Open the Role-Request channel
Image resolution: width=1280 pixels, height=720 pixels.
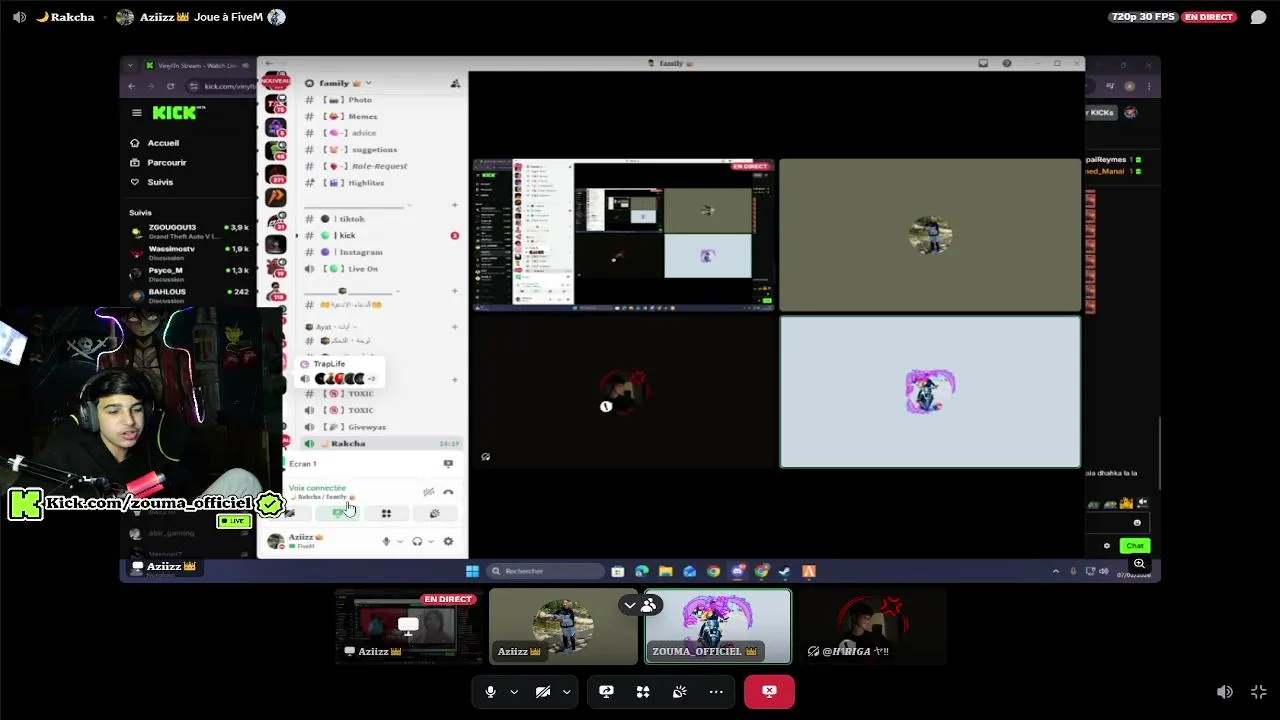coord(380,166)
